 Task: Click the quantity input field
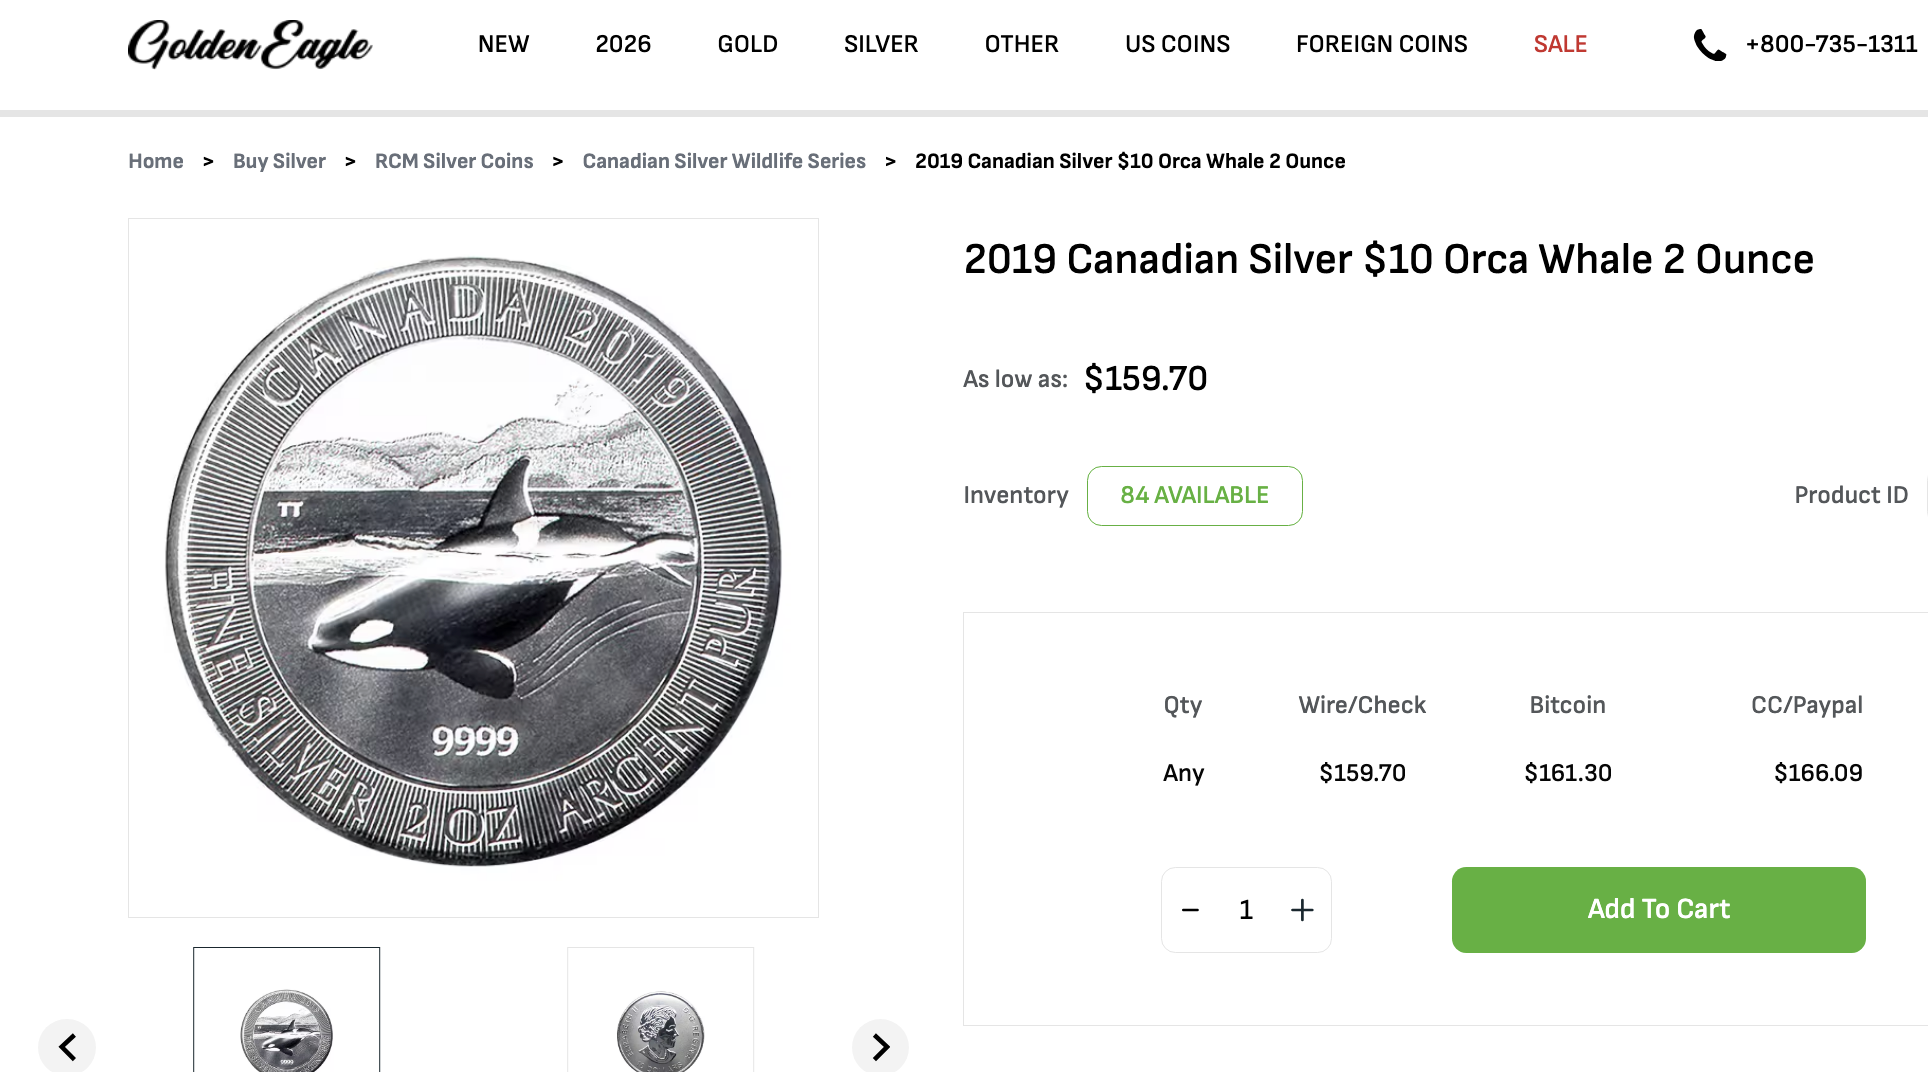[x=1246, y=910]
